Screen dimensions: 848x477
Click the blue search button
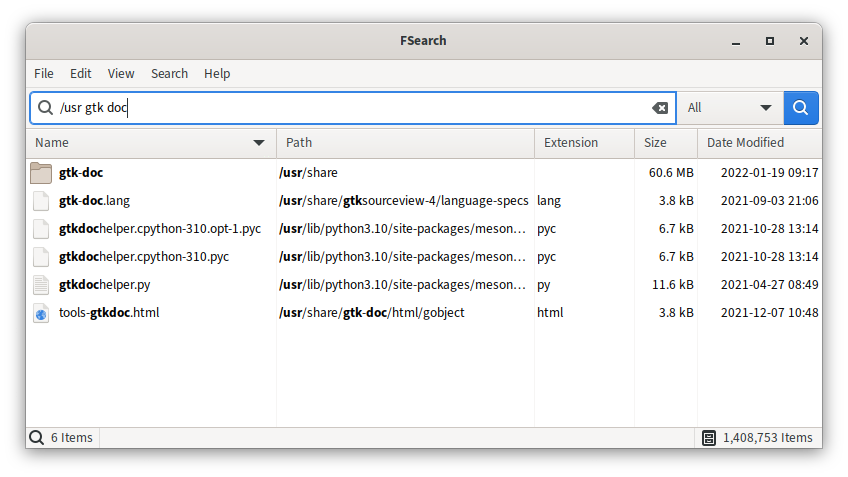click(801, 108)
